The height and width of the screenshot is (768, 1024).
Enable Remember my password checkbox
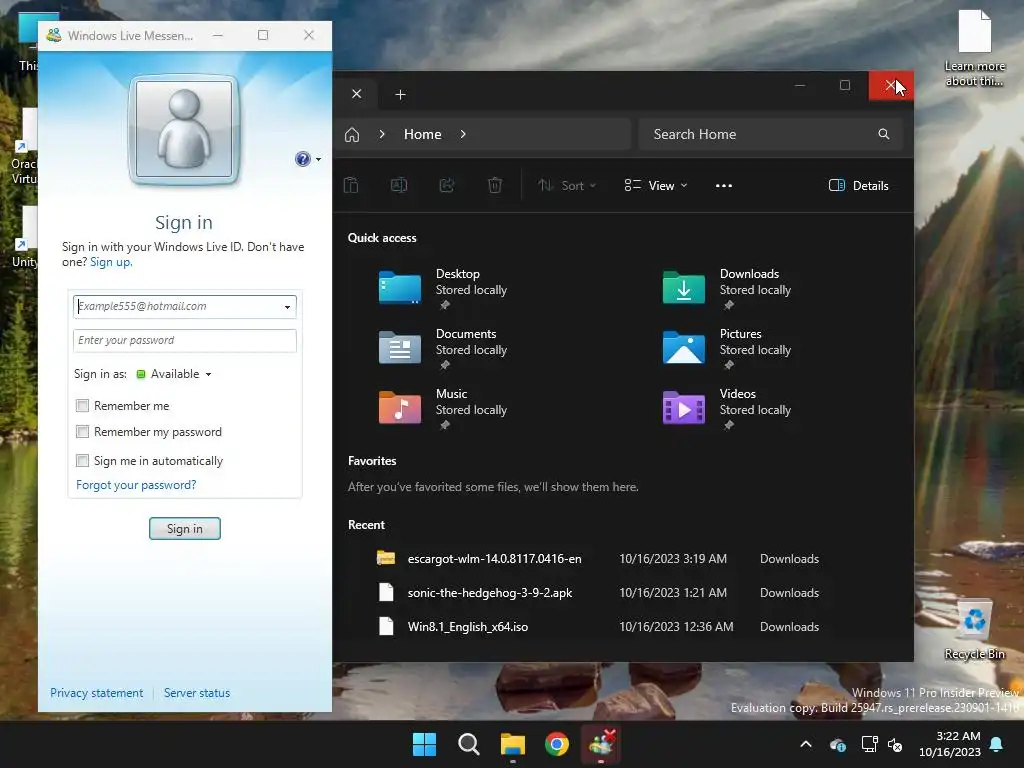click(x=82, y=432)
